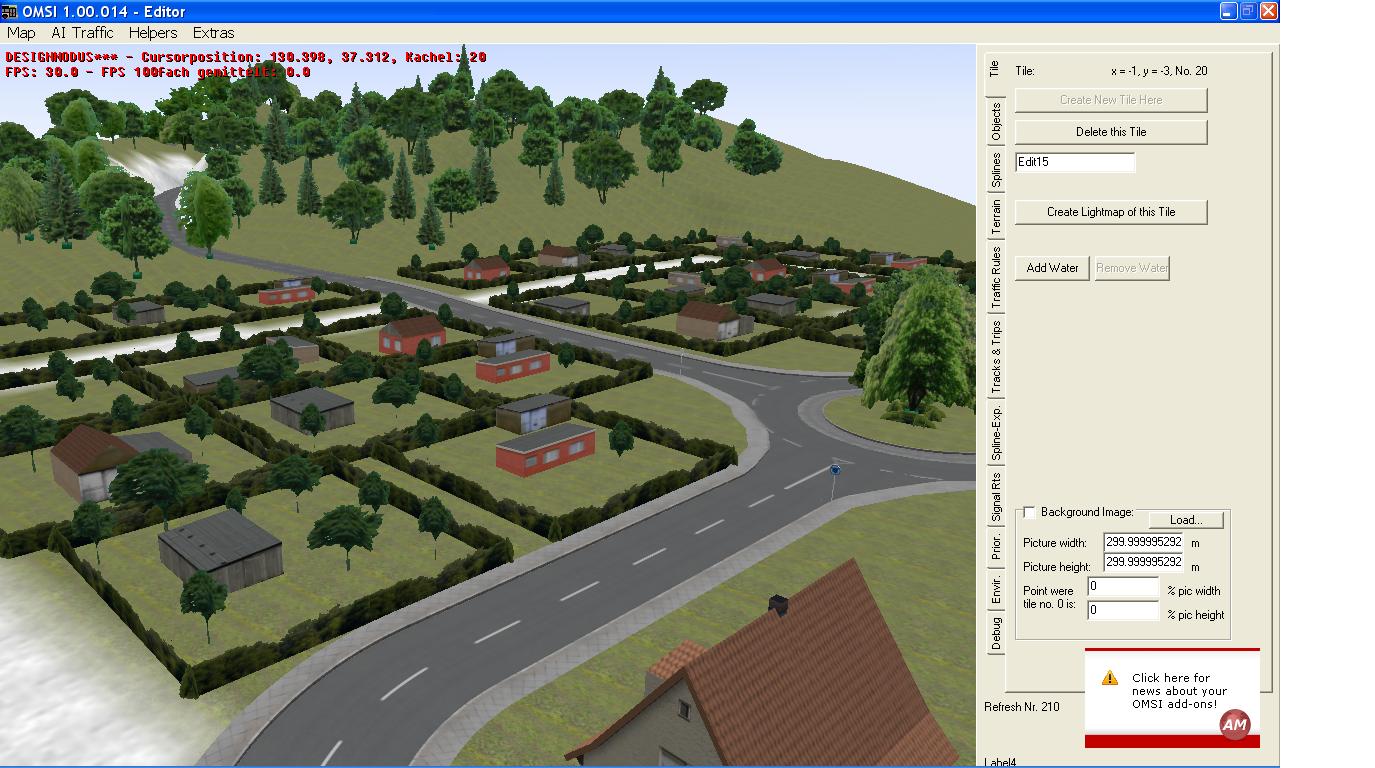
Task: Open the Helpers menu
Action: pyautogui.click(x=153, y=33)
